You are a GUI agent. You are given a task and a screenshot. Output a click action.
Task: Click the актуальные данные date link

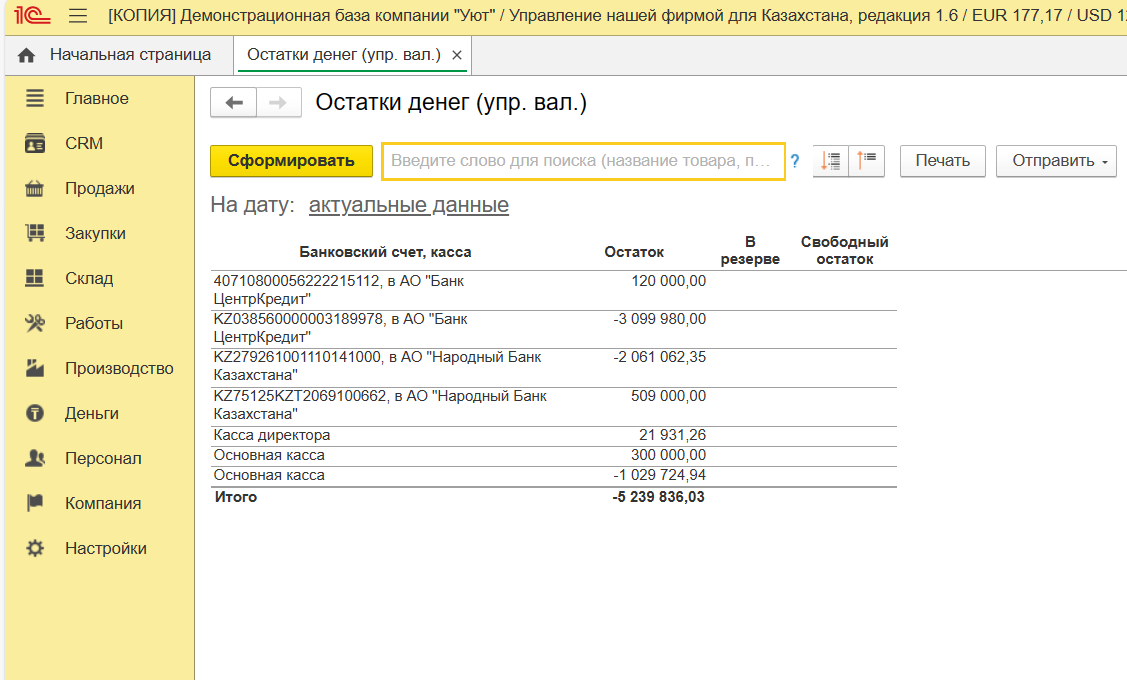tap(408, 206)
